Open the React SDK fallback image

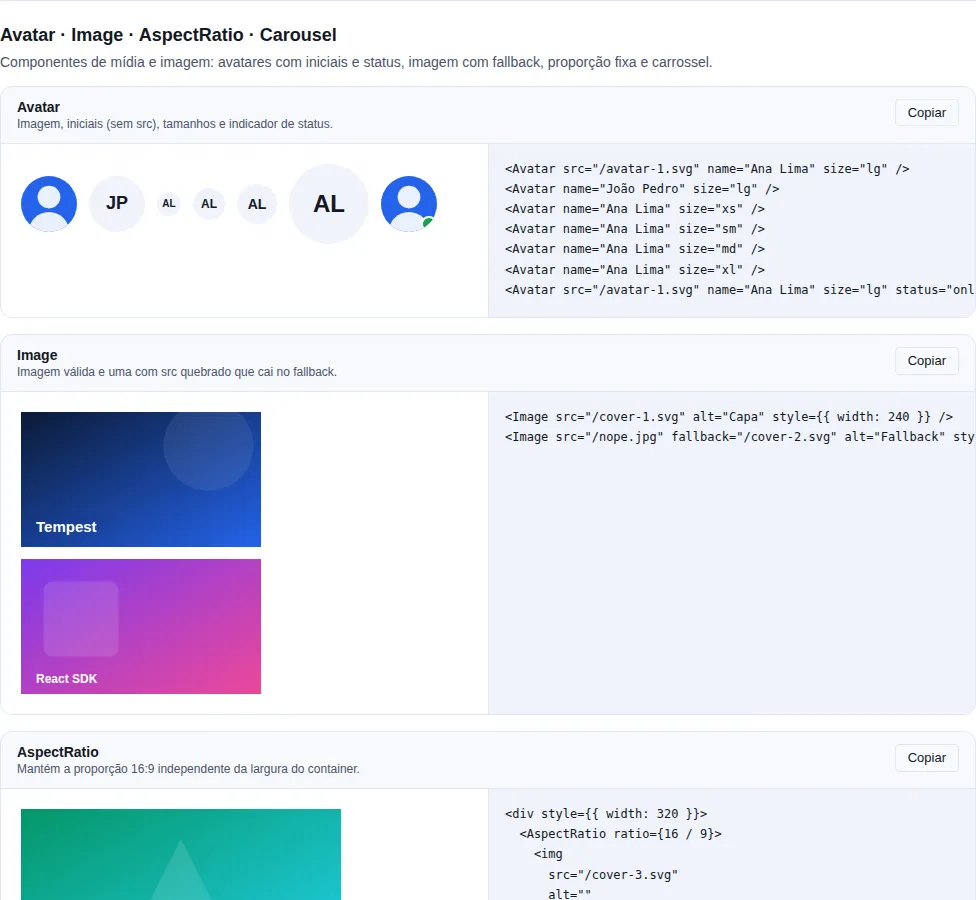[x=141, y=626]
